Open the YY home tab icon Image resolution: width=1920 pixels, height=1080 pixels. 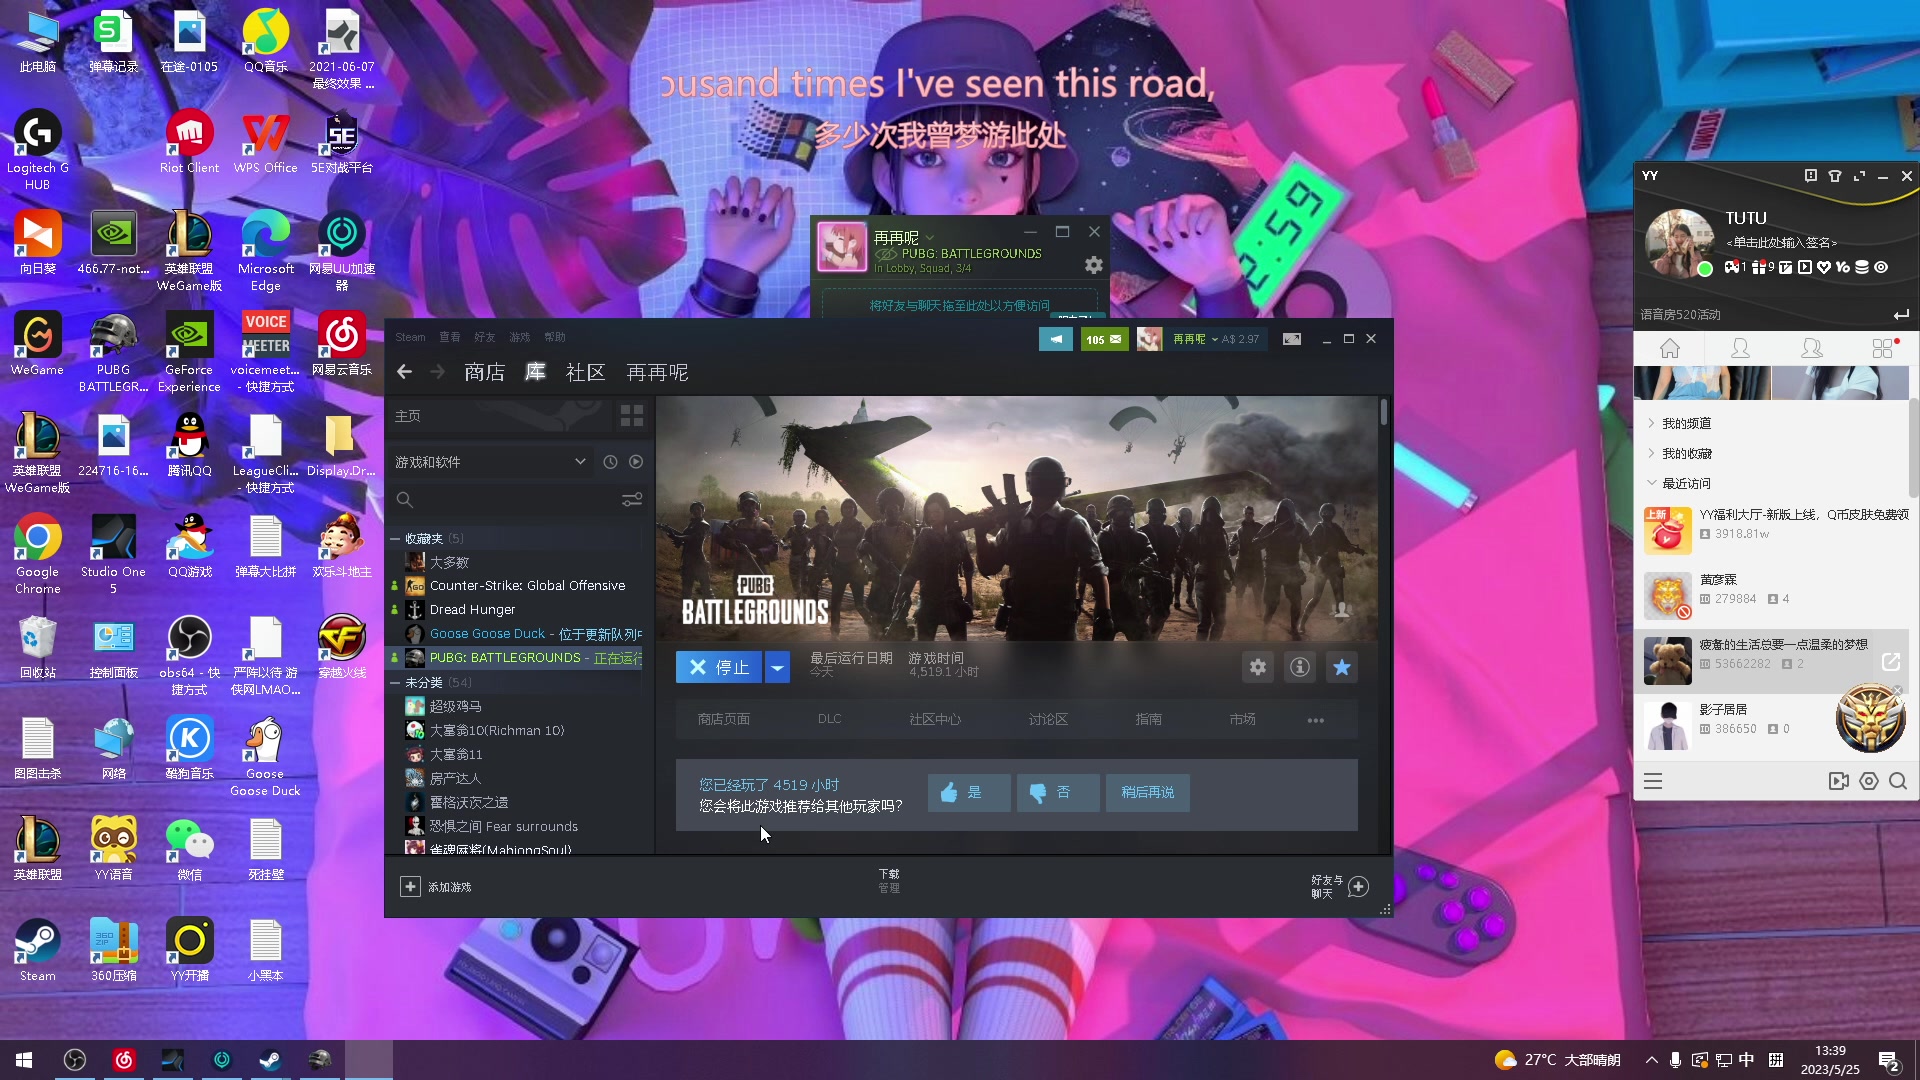point(1670,348)
